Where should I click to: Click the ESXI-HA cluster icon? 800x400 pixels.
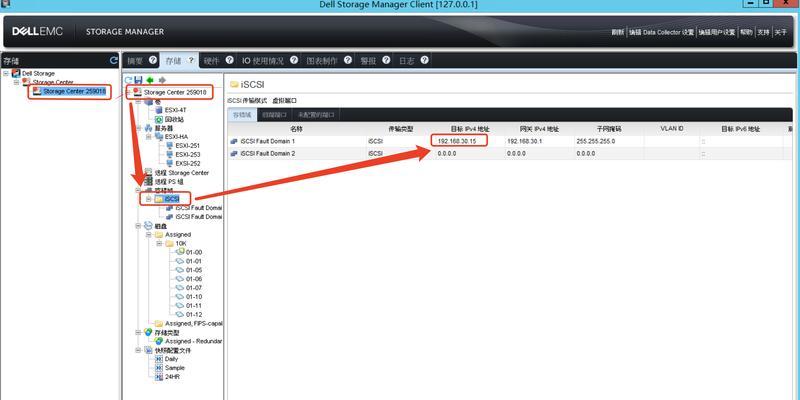159,137
